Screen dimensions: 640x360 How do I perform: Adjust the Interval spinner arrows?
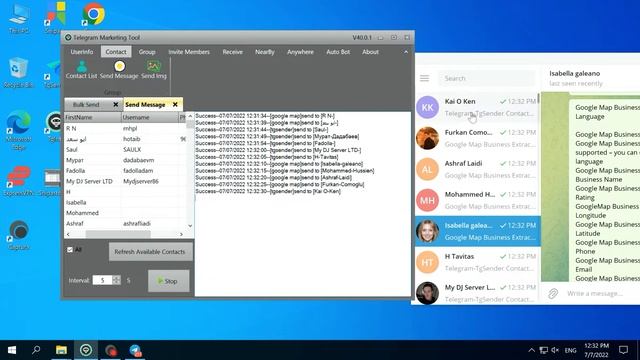(116, 280)
